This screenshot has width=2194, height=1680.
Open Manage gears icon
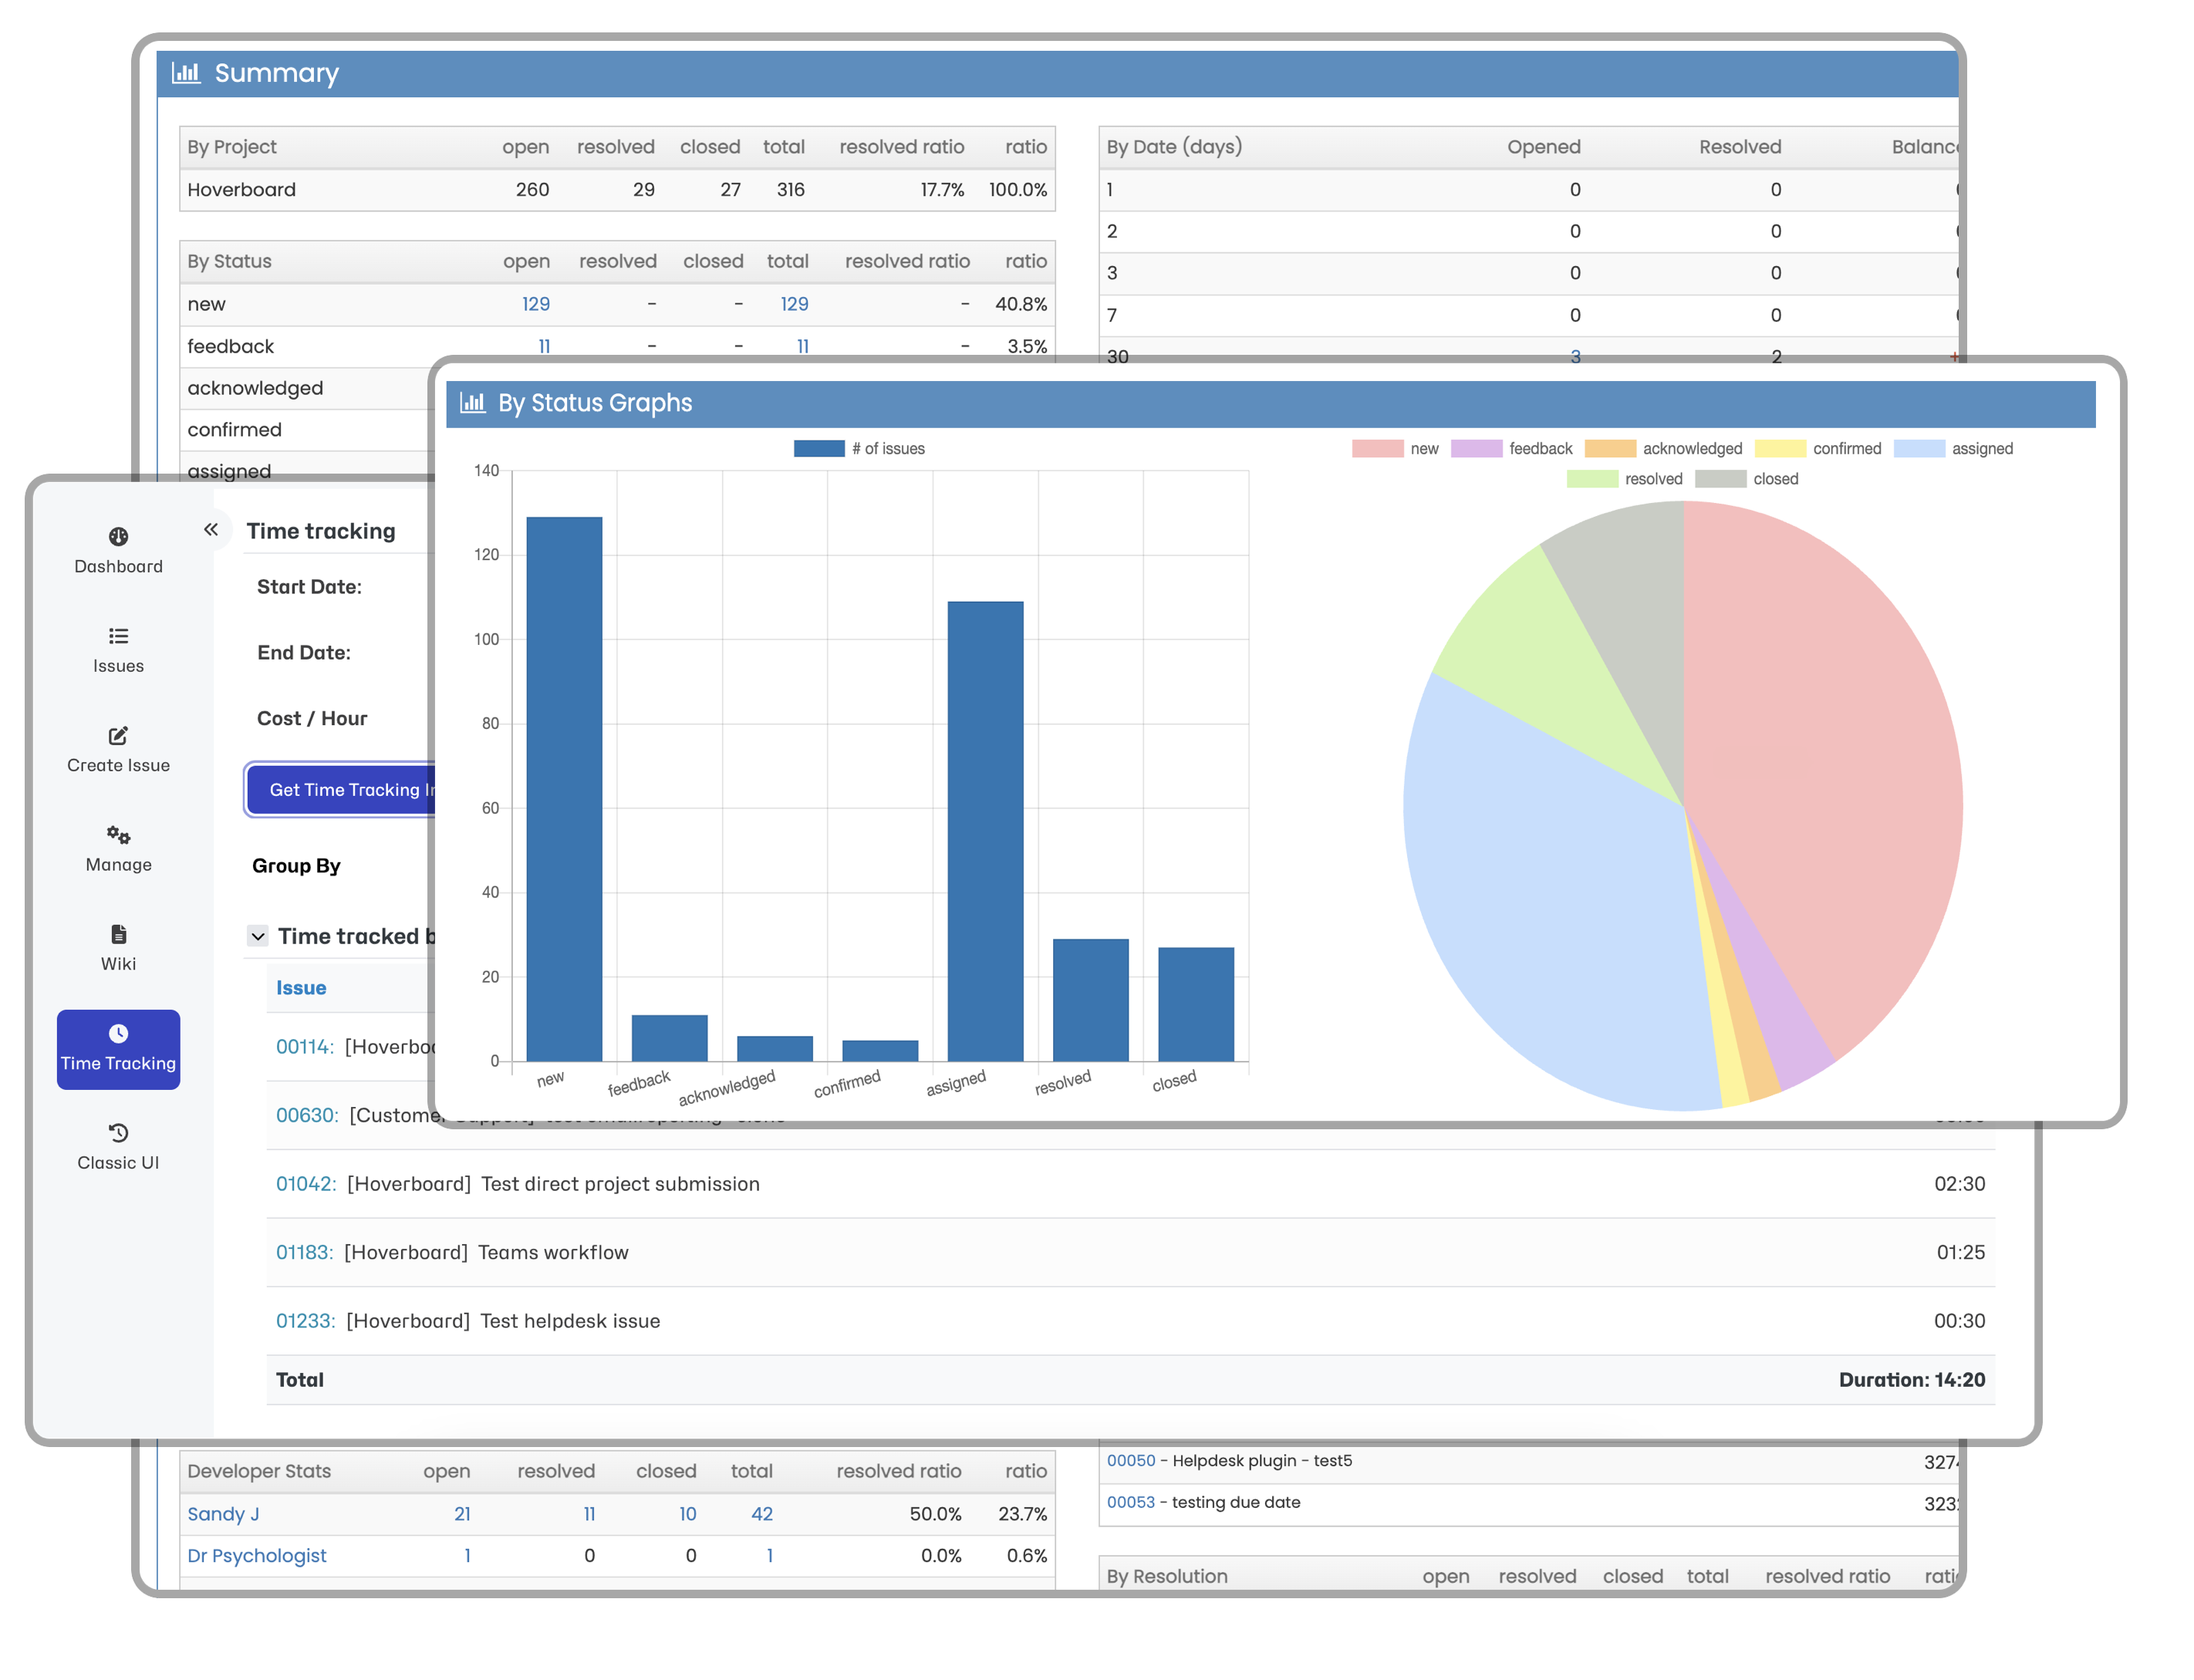[x=118, y=835]
